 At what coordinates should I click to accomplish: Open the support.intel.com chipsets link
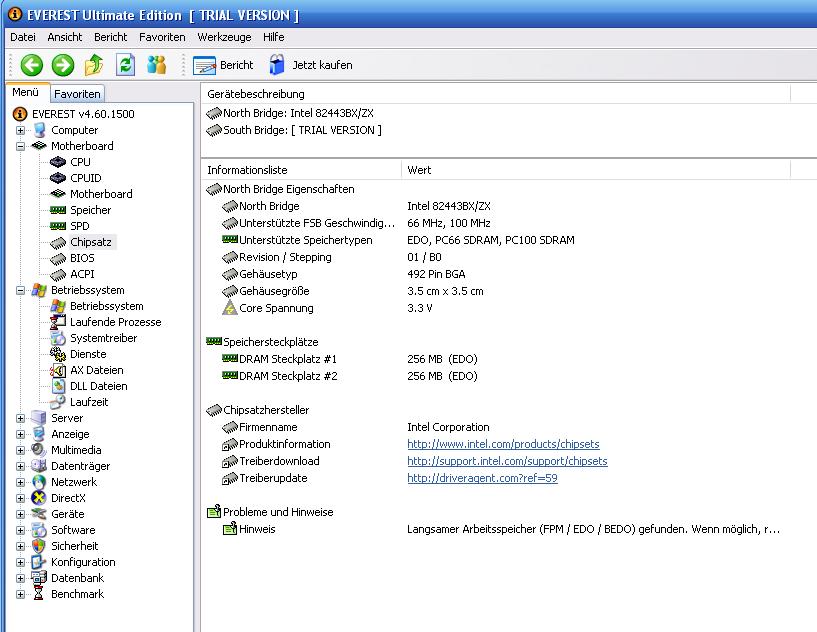(x=507, y=461)
